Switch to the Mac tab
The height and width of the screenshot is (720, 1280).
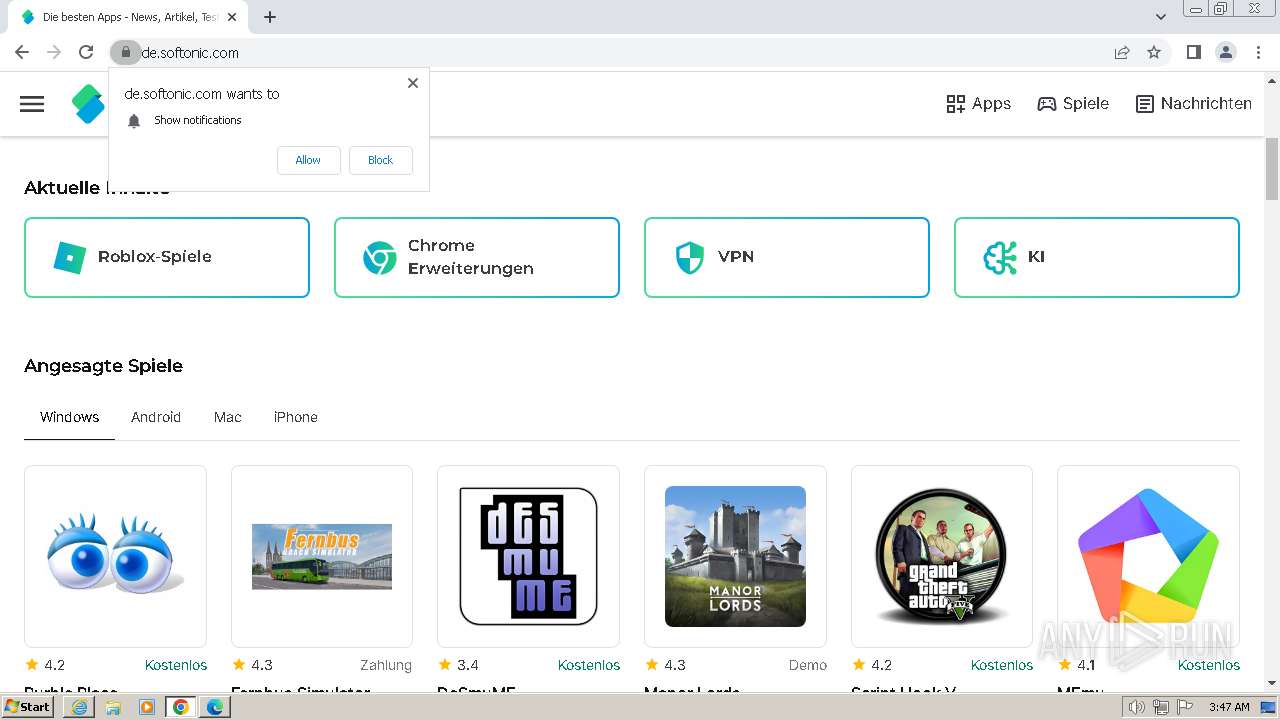[228, 417]
